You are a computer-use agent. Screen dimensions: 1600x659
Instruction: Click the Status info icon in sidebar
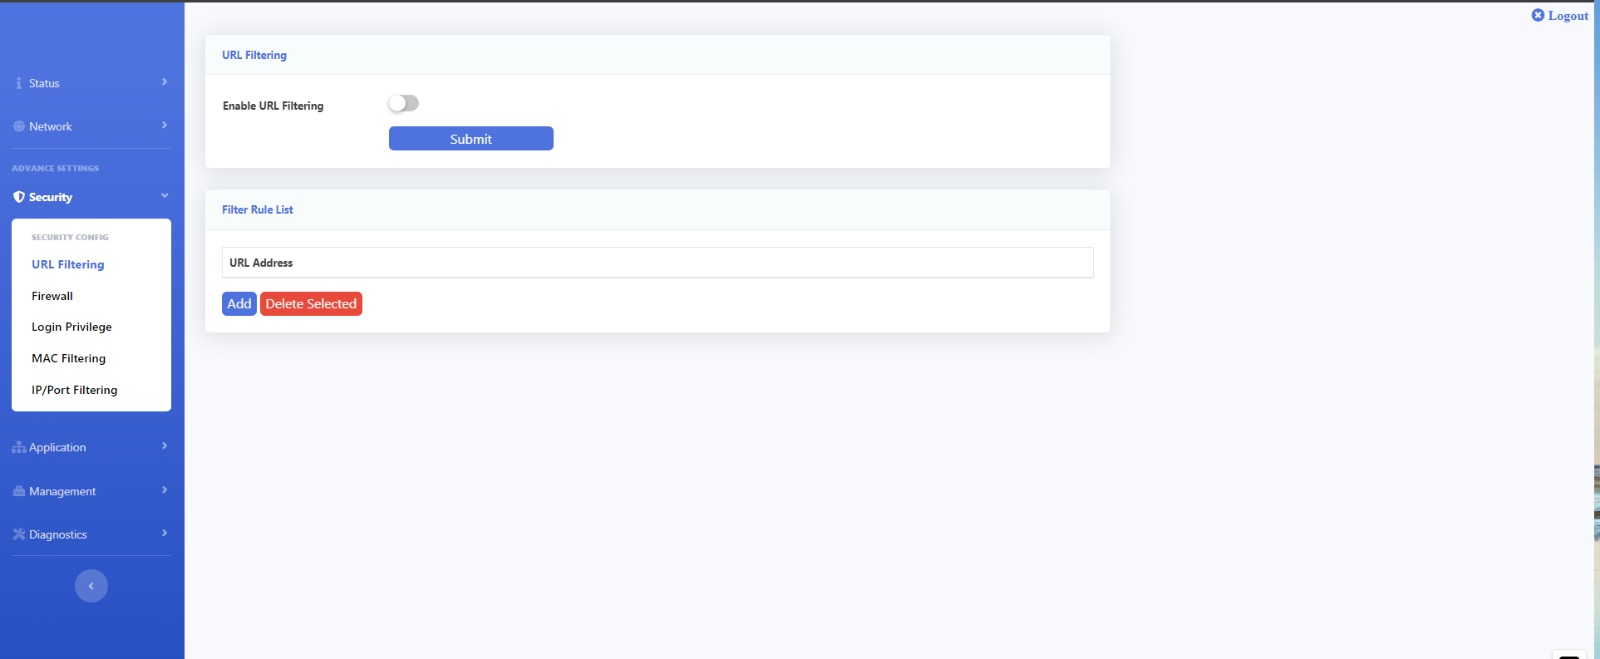18,83
